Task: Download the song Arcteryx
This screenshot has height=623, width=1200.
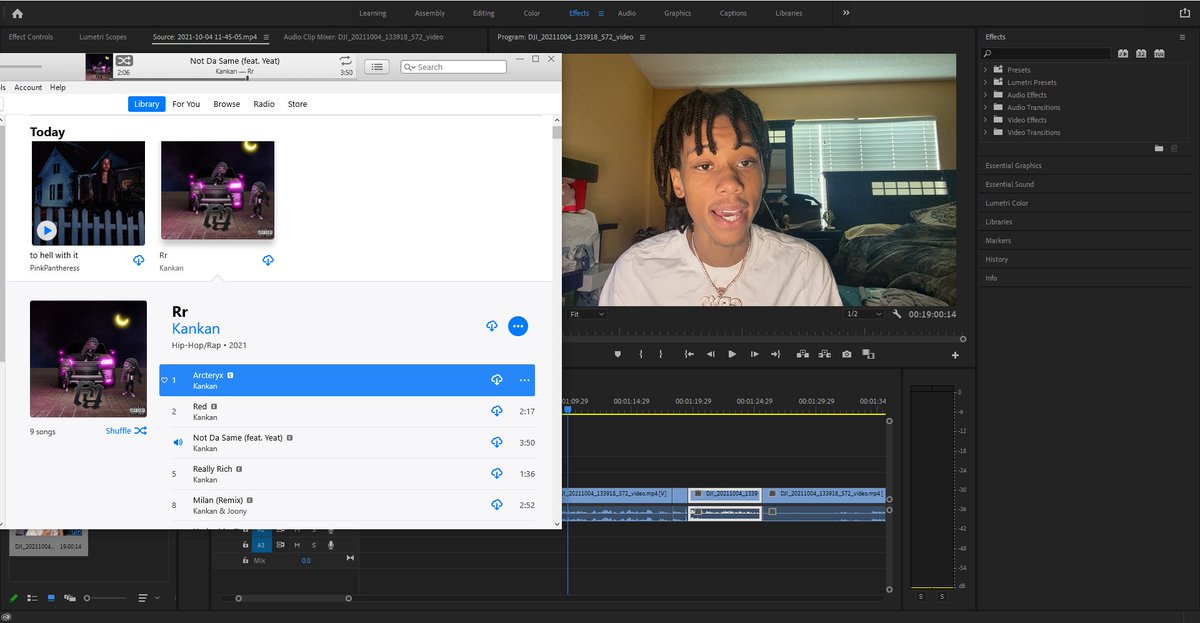Action: [497, 380]
